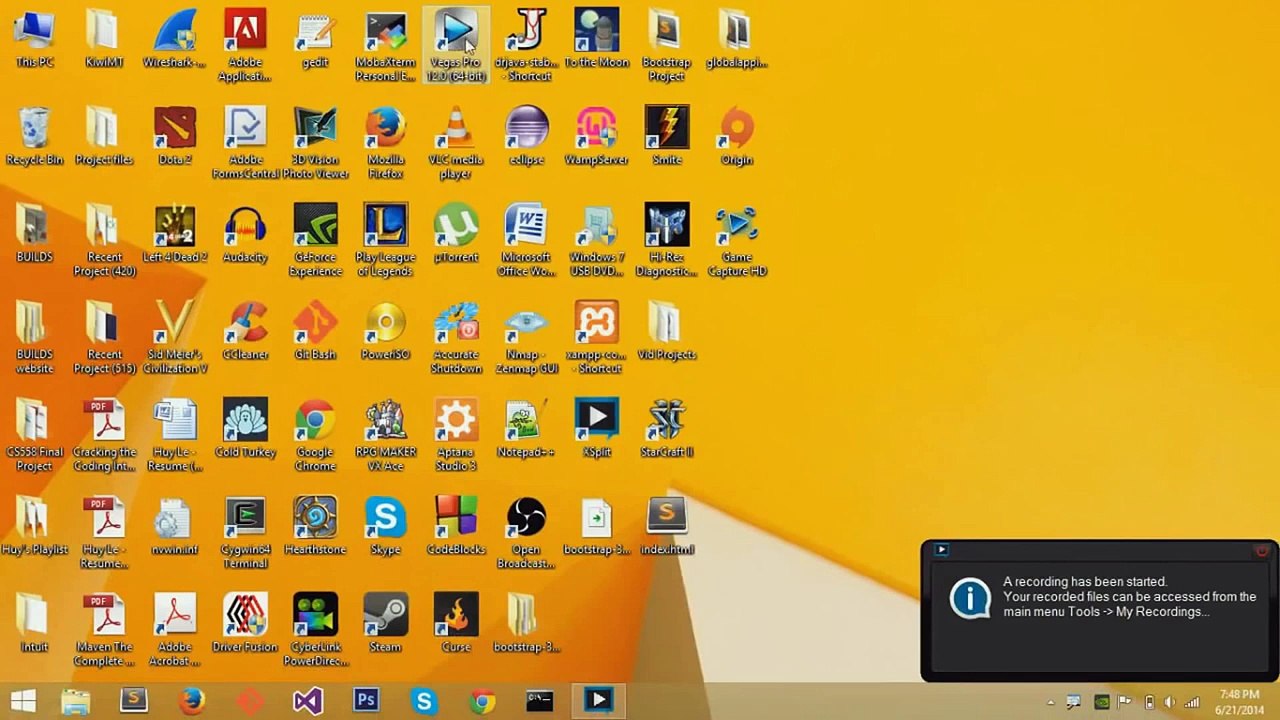Open Game Capture HD desktop icon
The height and width of the screenshot is (720, 1280).
pos(737,240)
